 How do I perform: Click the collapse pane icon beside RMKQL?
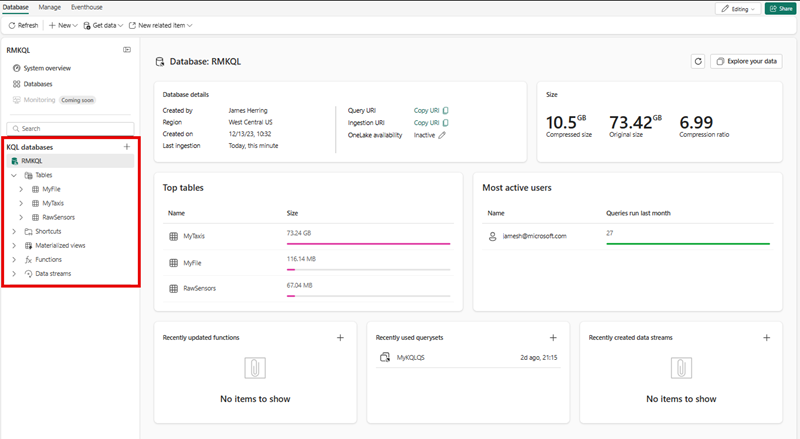(x=127, y=49)
